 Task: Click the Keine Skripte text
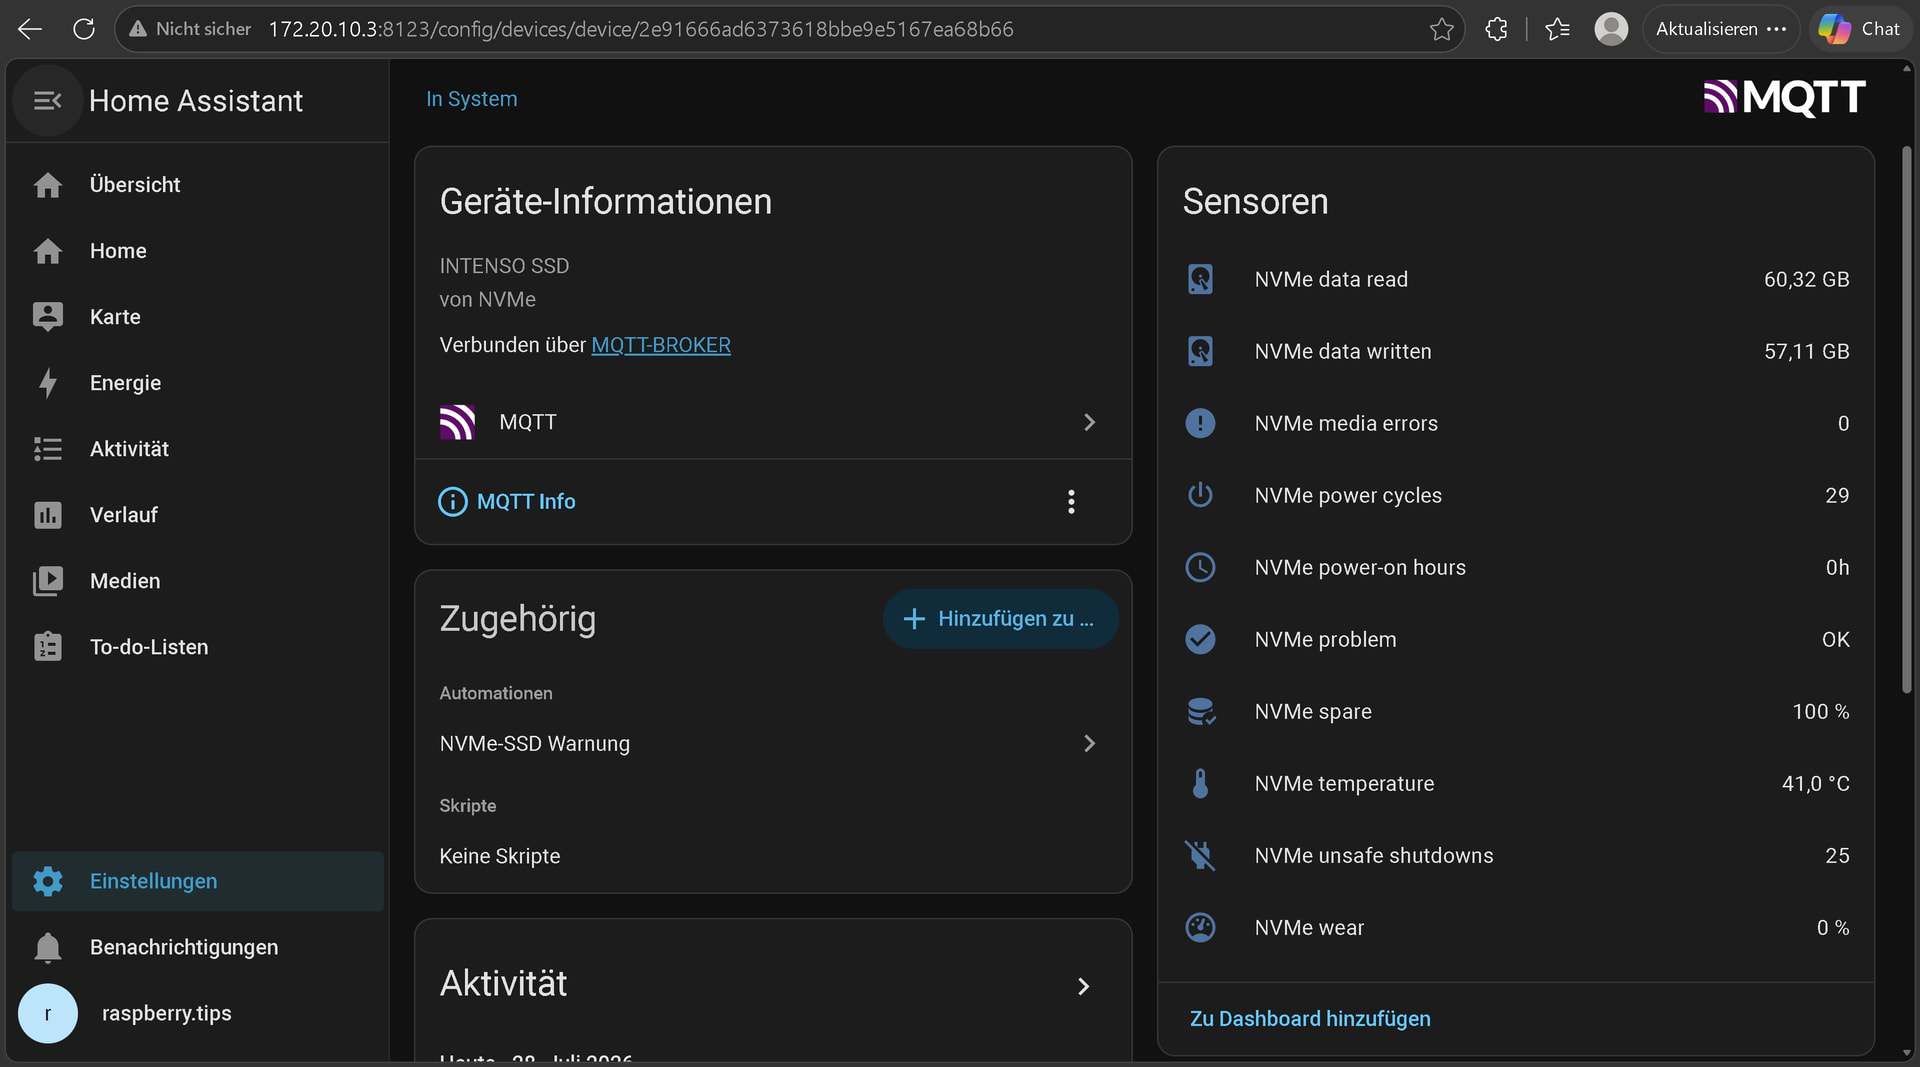500,856
